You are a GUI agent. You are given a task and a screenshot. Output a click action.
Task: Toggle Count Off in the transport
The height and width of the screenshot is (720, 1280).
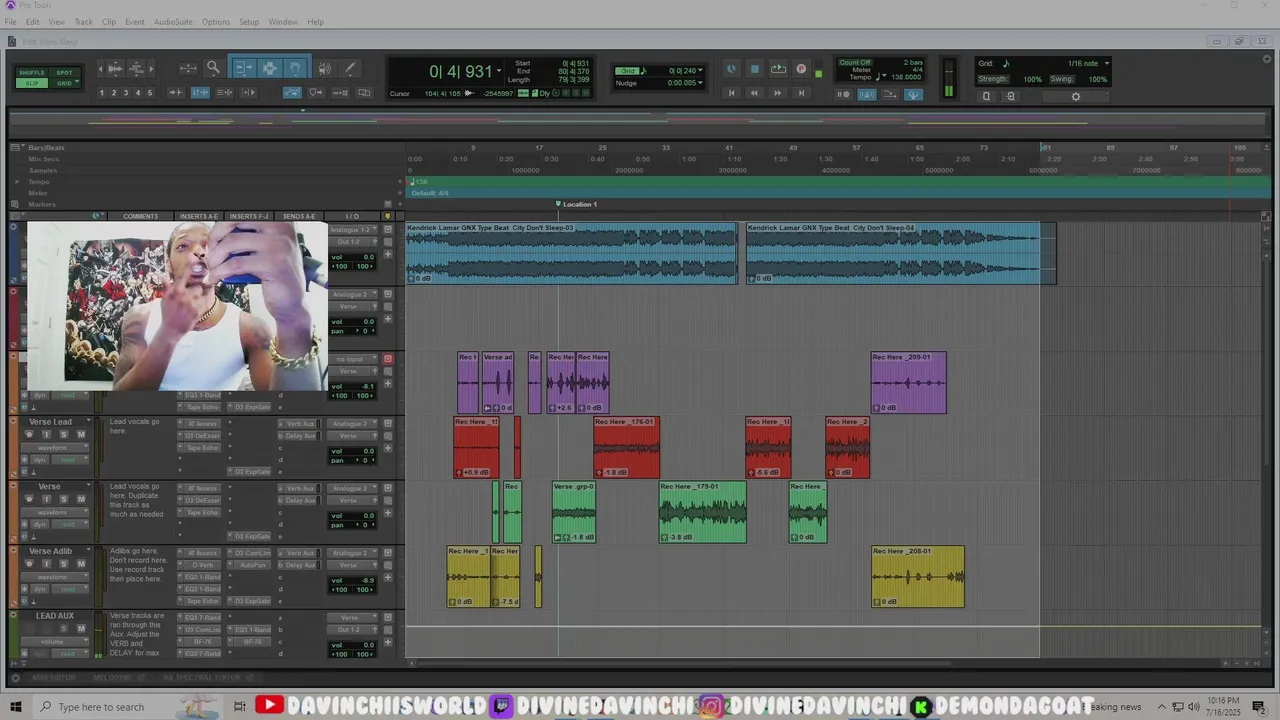click(855, 63)
